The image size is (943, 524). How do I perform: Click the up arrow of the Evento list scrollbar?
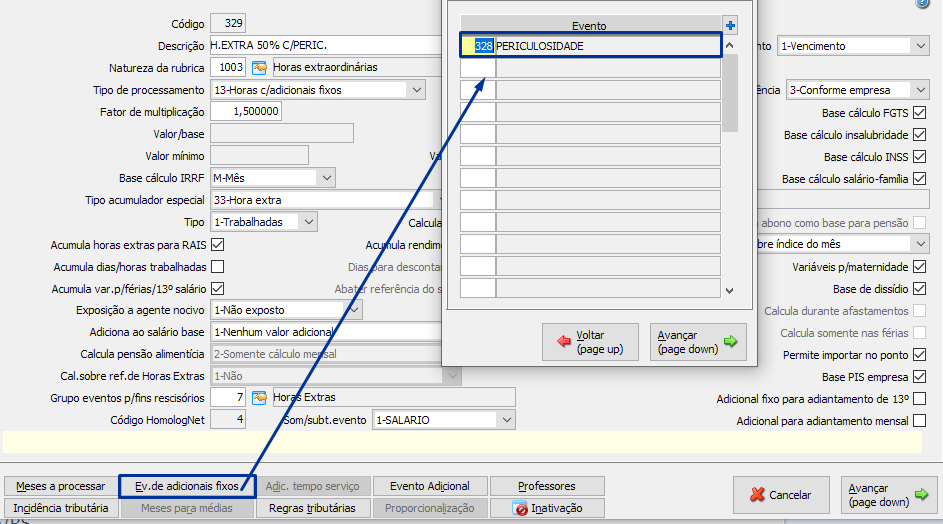(x=730, y=46)
